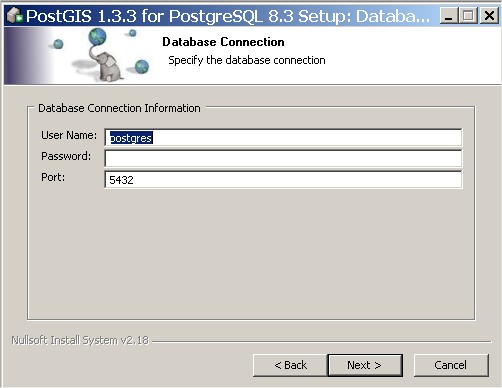The height and width of the screenshot is (388, 502).
Task: Click the PostGIS elephant globe logo
Action: [x=102, y=55]
